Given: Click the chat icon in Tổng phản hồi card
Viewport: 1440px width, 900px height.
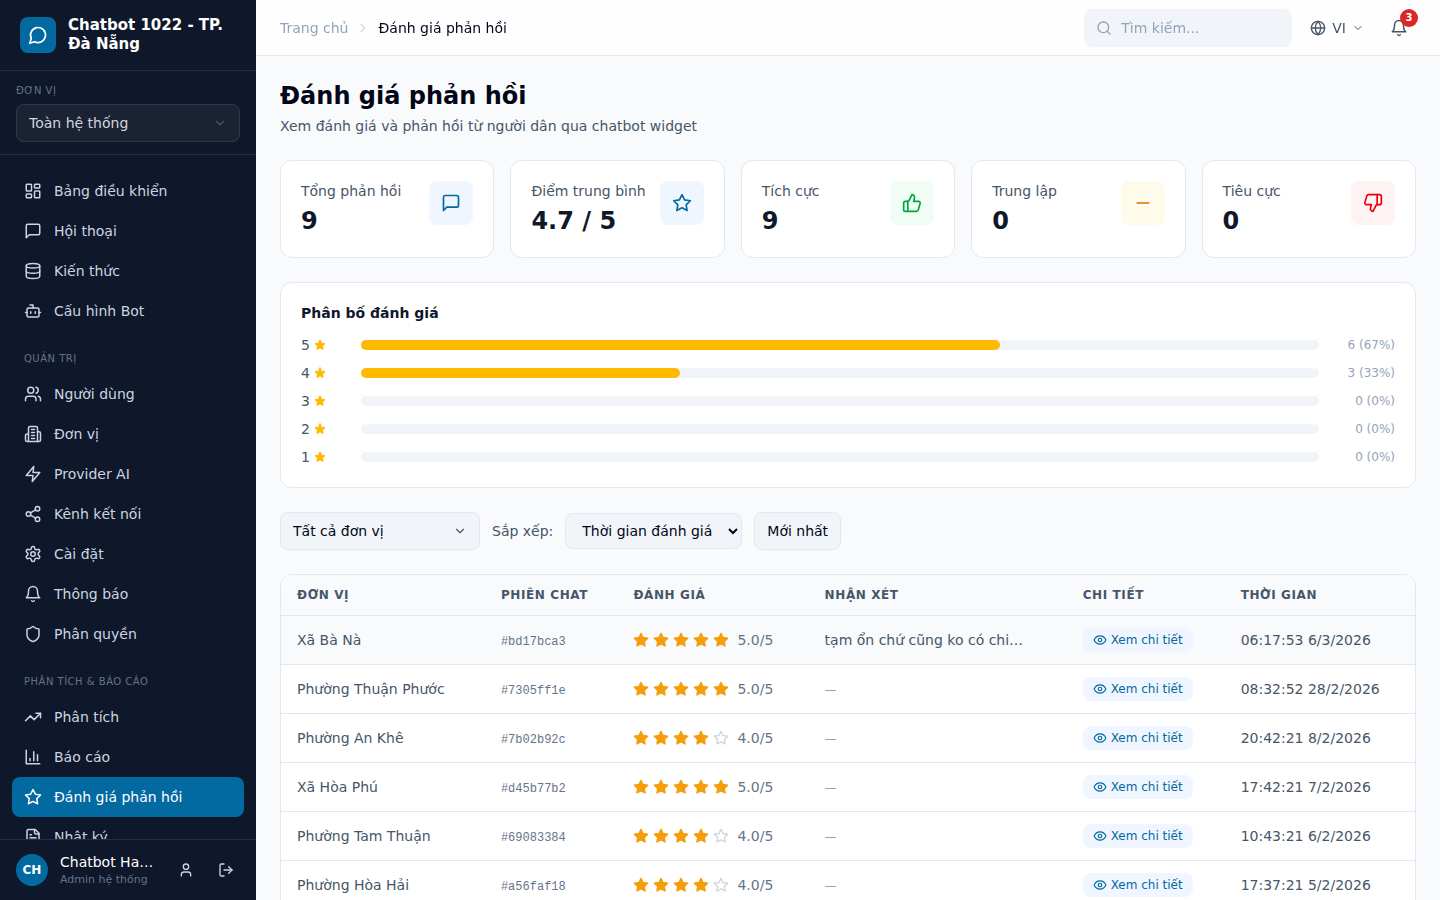Looking at the screenshot, I should point(451,203).
